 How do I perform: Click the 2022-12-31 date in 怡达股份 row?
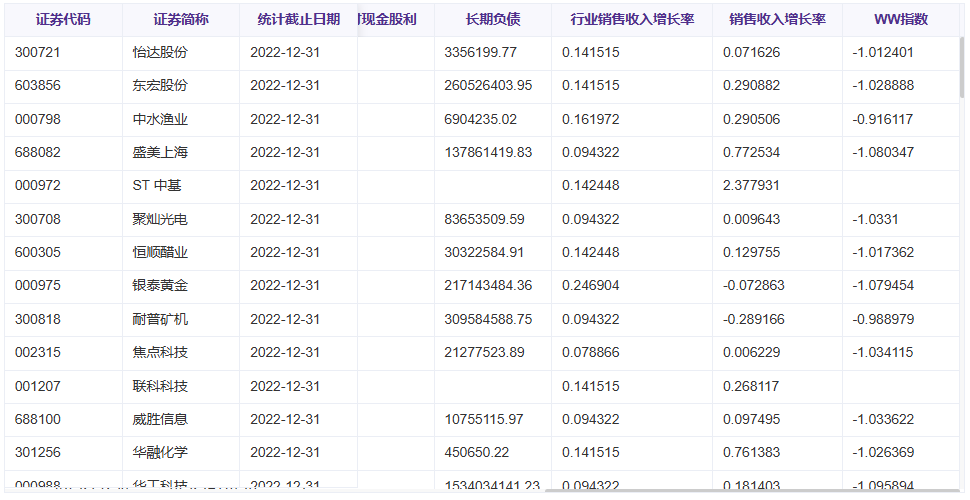point(285,53)
